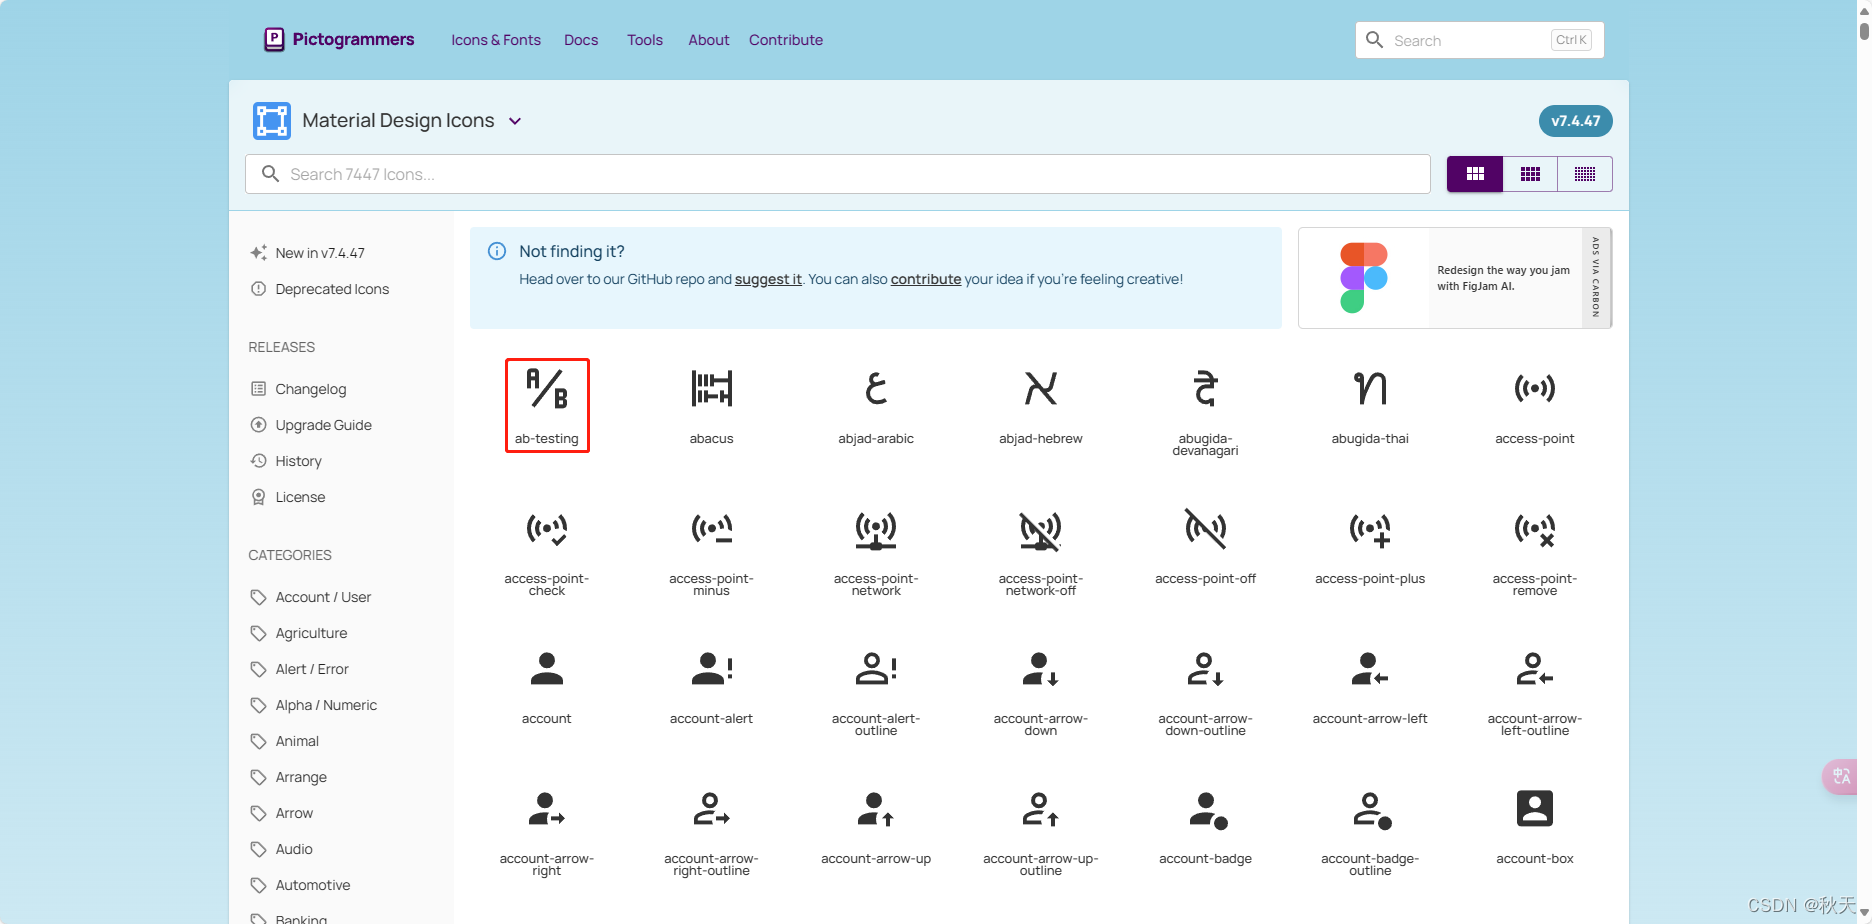Select the ab-testing icon
The height and width of the screenshot is (924, 1872).
coord(547,405)
